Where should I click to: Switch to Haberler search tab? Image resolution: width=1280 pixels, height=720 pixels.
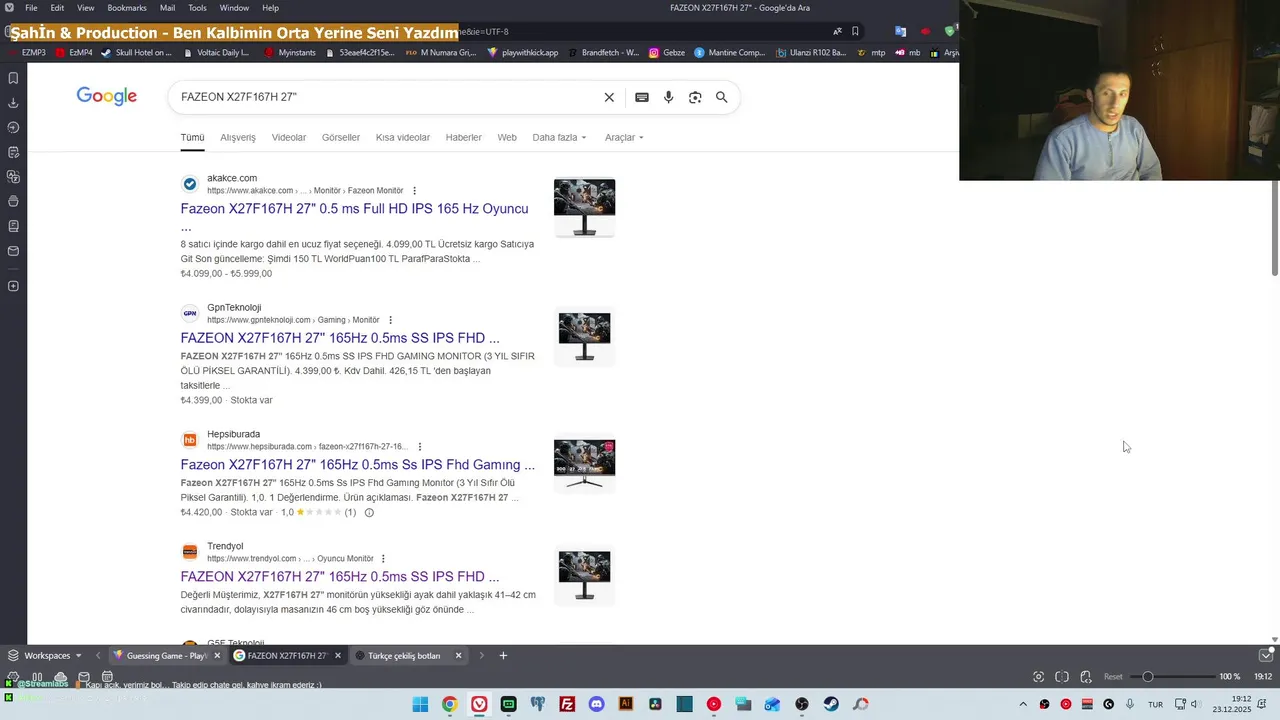click(463, 137)
